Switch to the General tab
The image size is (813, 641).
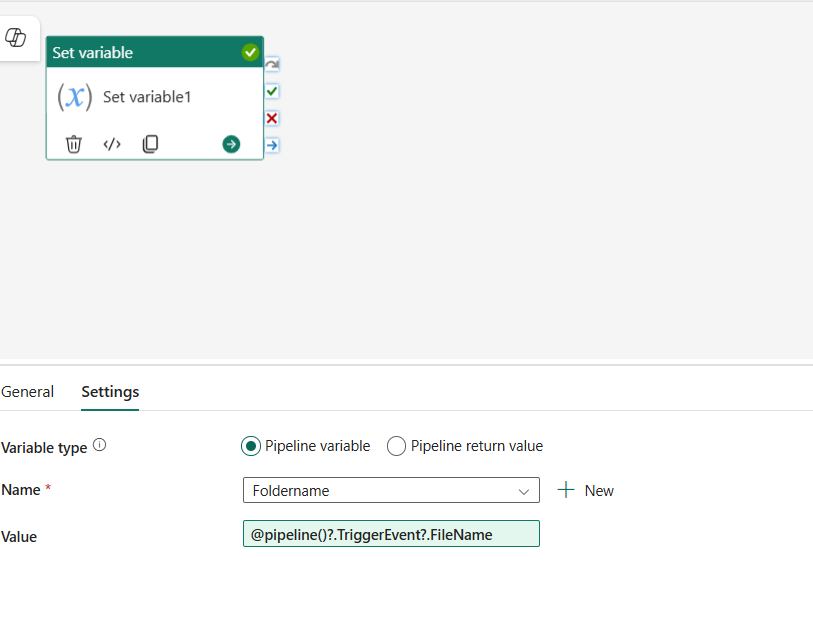[27, 392]
